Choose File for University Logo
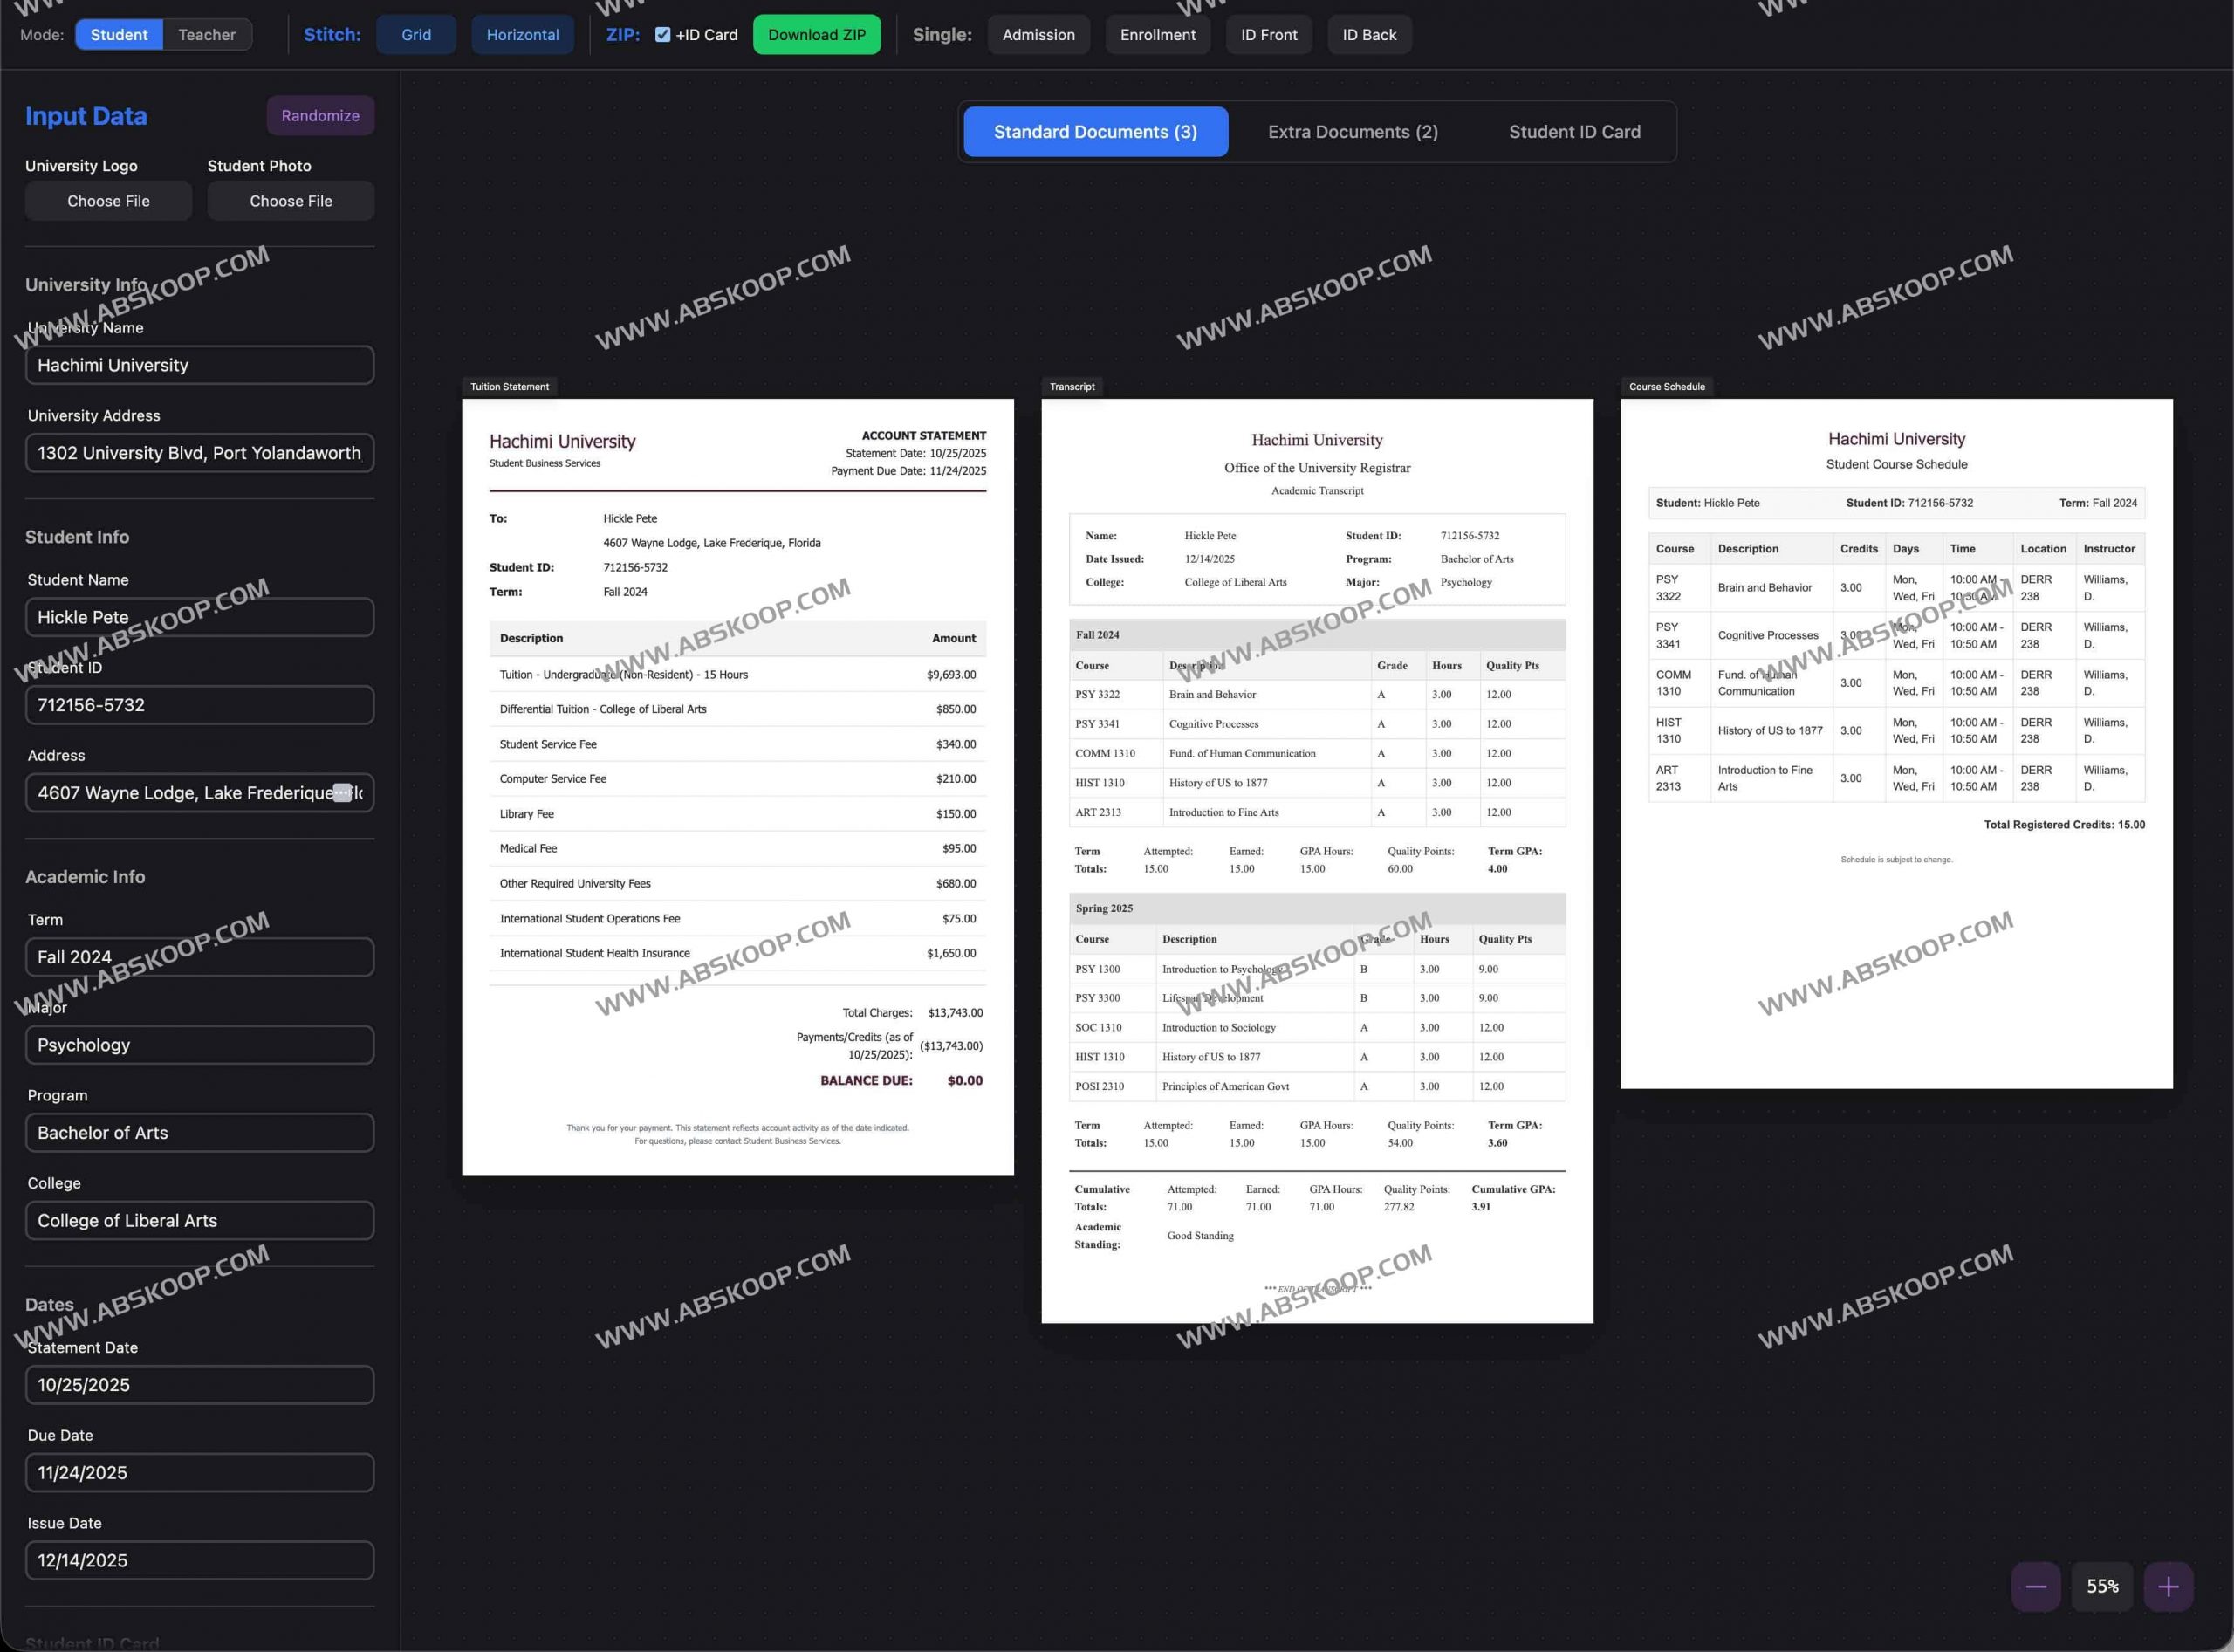 point(108,201)
